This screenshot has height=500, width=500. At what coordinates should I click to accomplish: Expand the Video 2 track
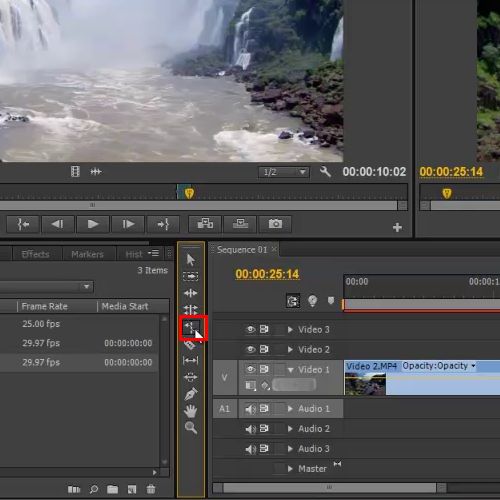290,349
